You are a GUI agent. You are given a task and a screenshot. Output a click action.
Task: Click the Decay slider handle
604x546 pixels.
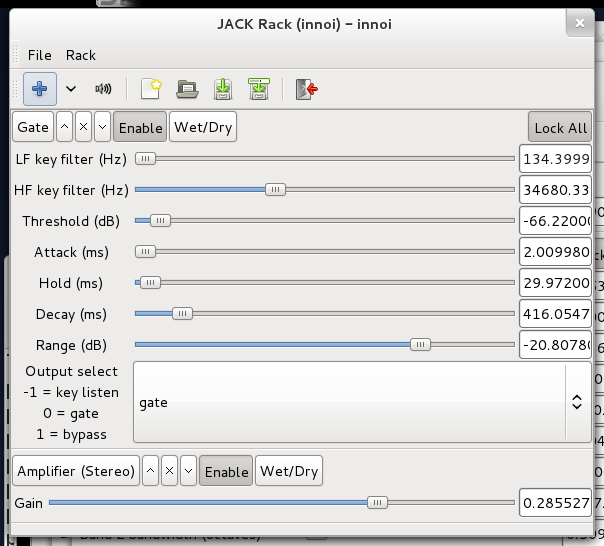(x=182, y=314)
